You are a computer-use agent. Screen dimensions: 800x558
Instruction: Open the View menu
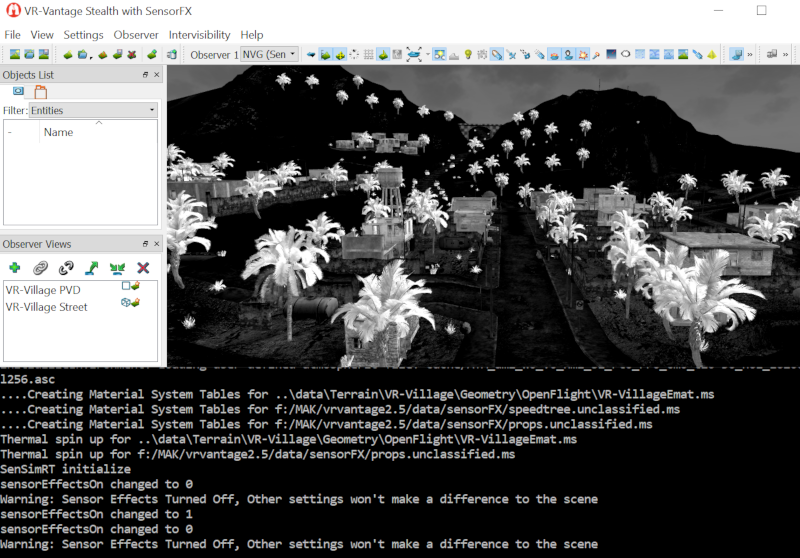[42, 35]
